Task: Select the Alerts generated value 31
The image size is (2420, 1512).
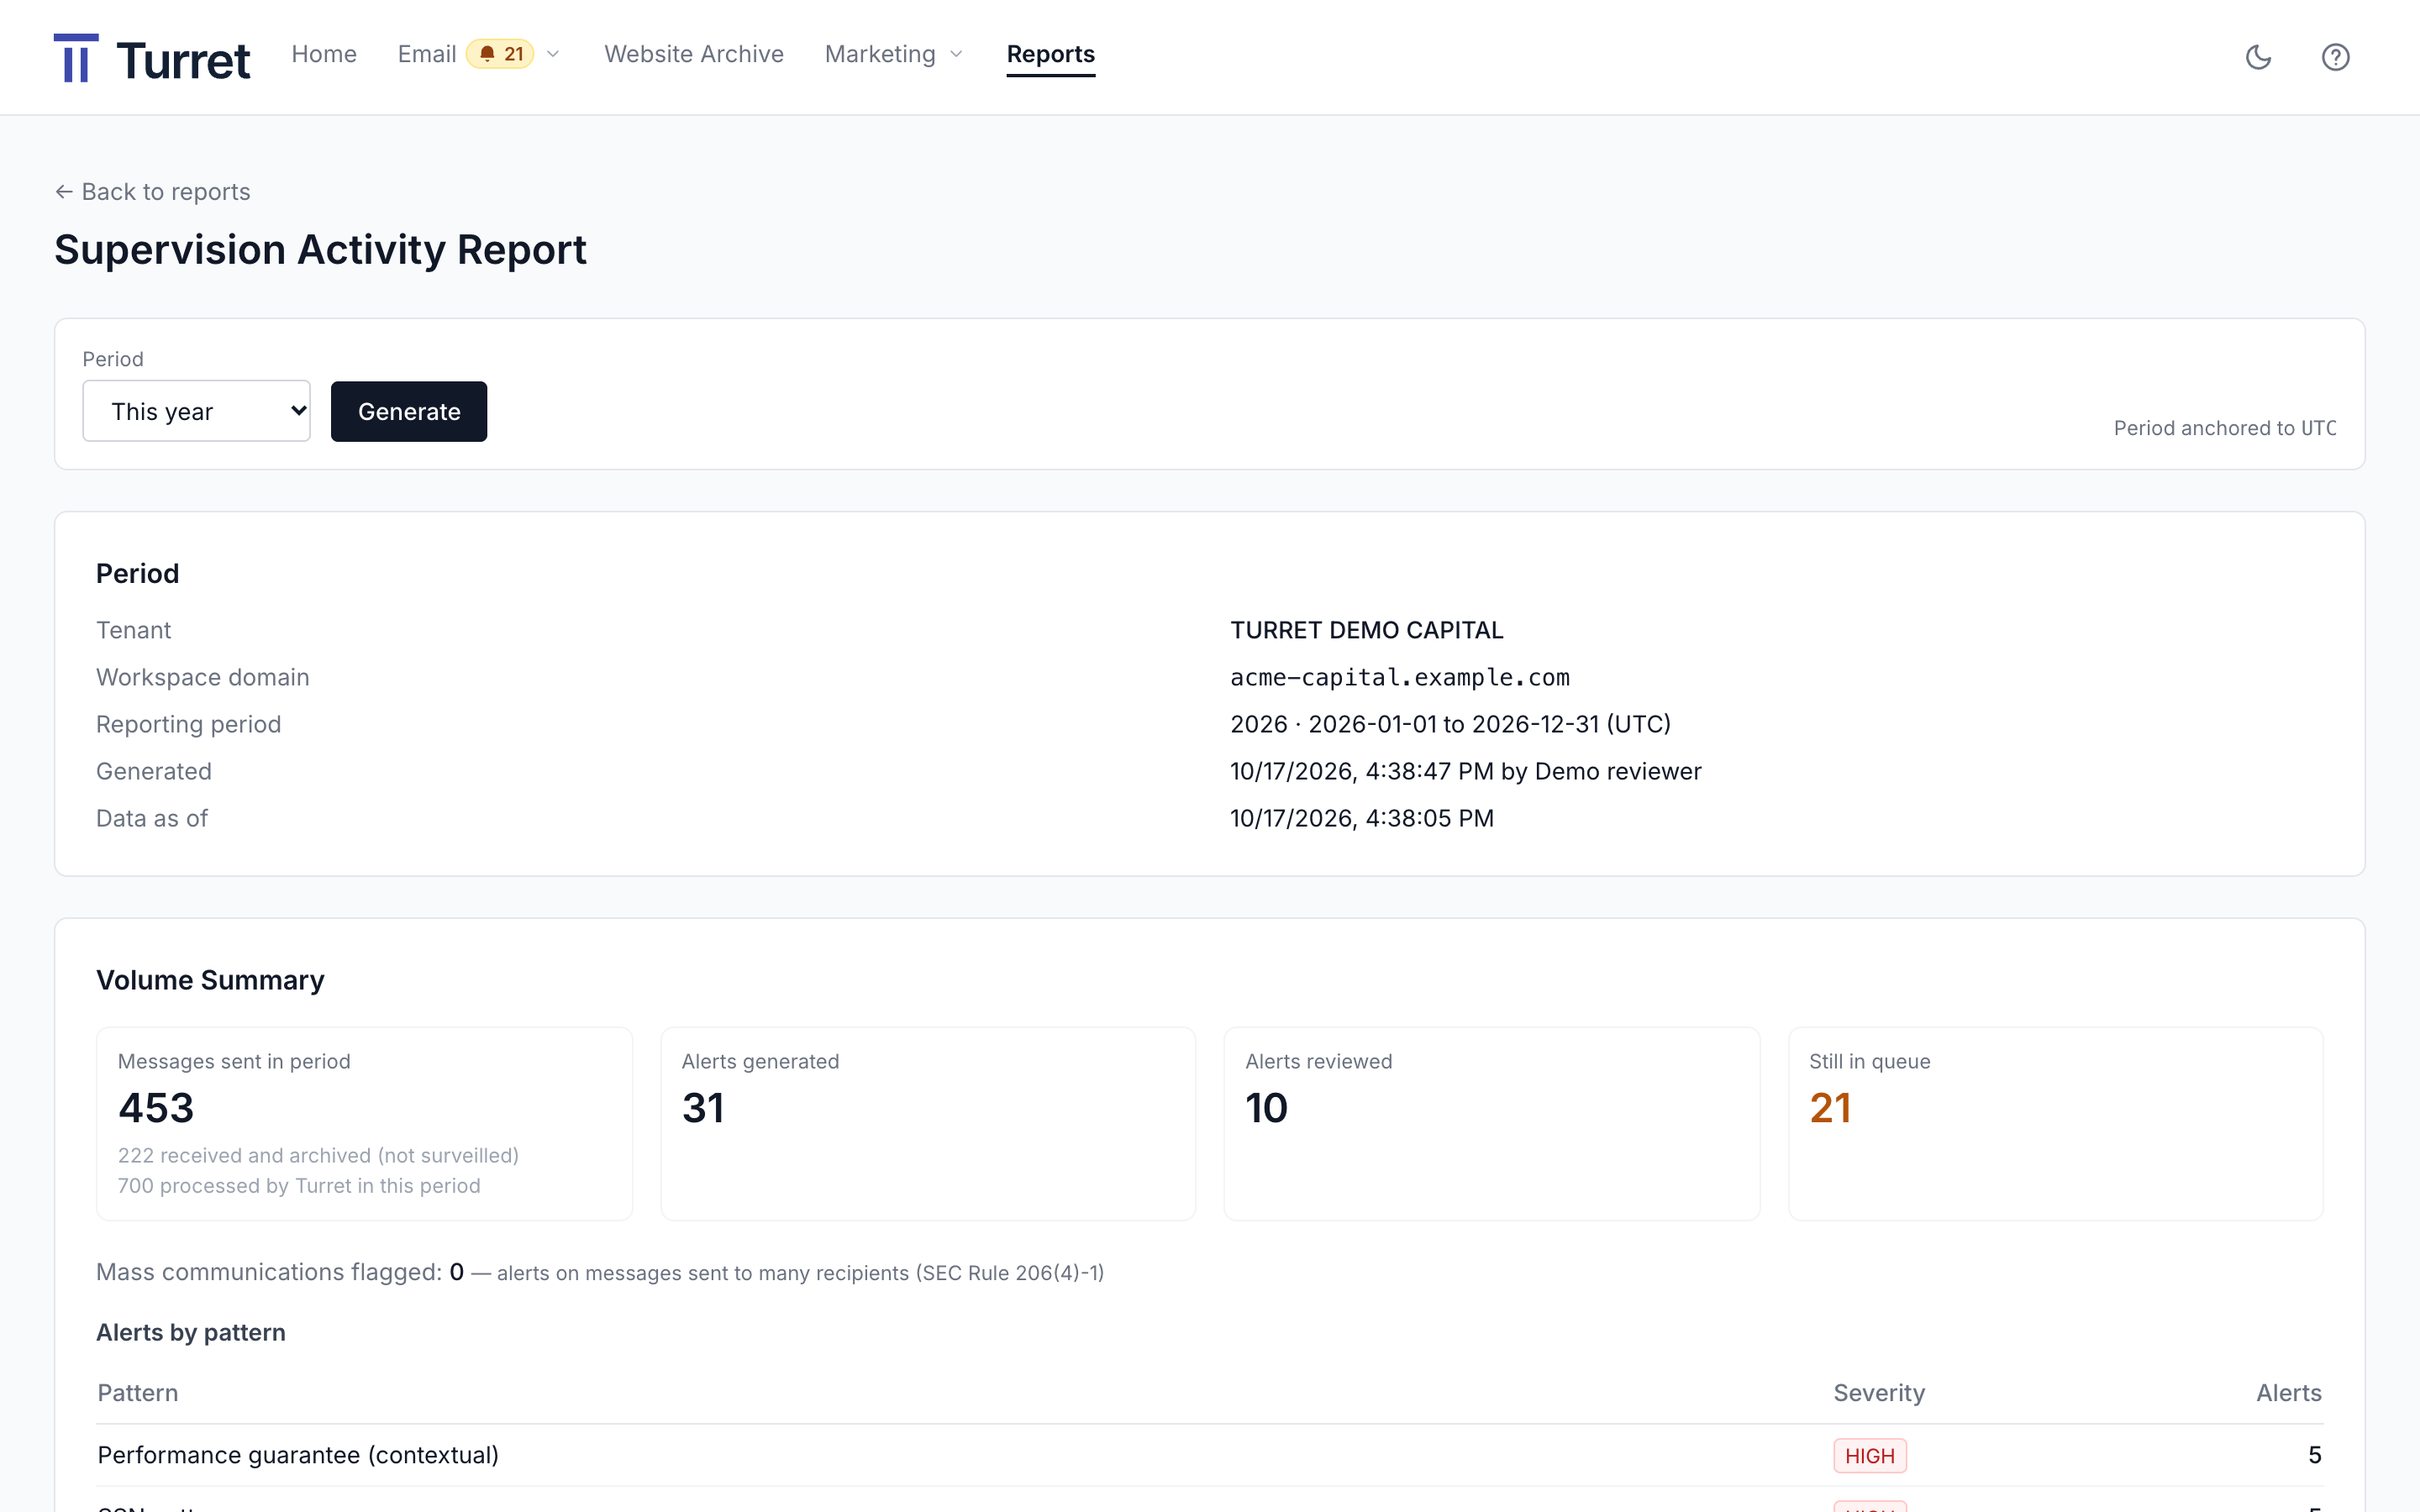Action: [x=703, y=1108]
